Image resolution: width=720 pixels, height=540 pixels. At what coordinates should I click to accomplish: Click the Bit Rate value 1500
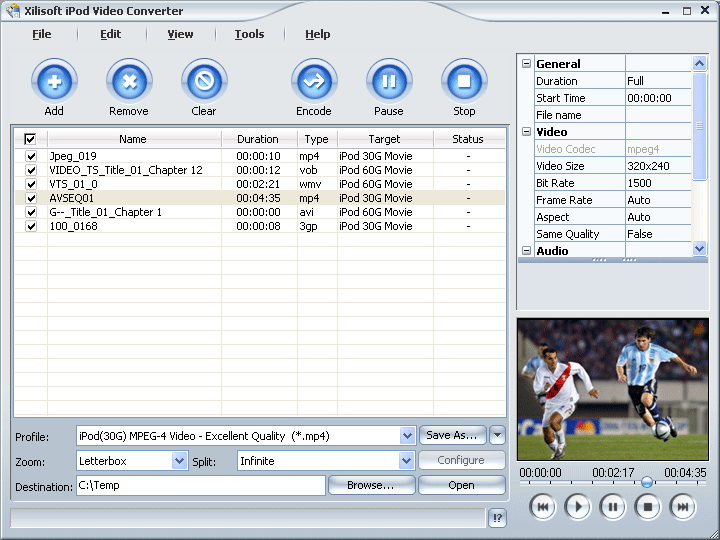pyautogui.click(x=658, y=183)
